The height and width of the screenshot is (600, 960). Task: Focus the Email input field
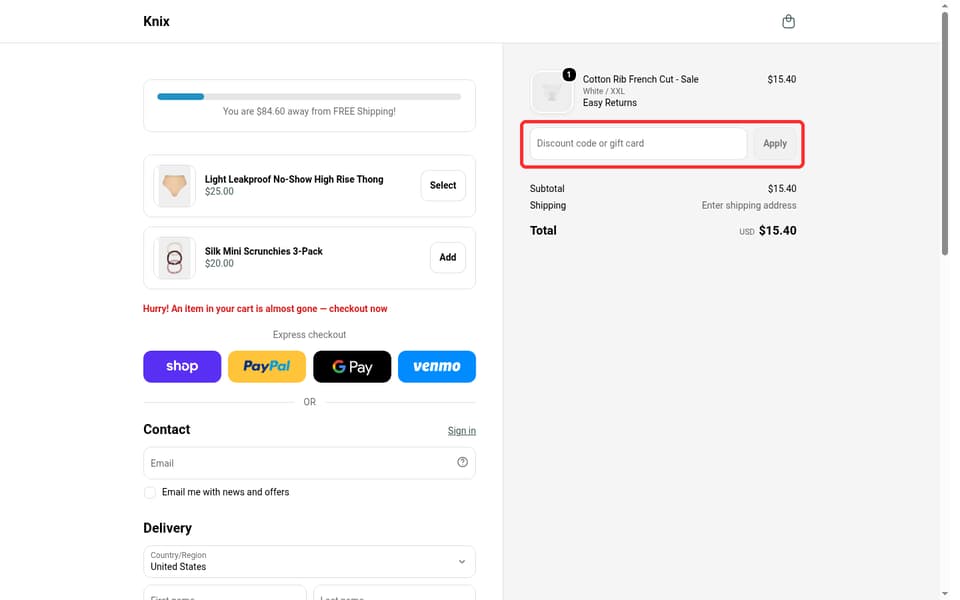click(x=309, y=463)
